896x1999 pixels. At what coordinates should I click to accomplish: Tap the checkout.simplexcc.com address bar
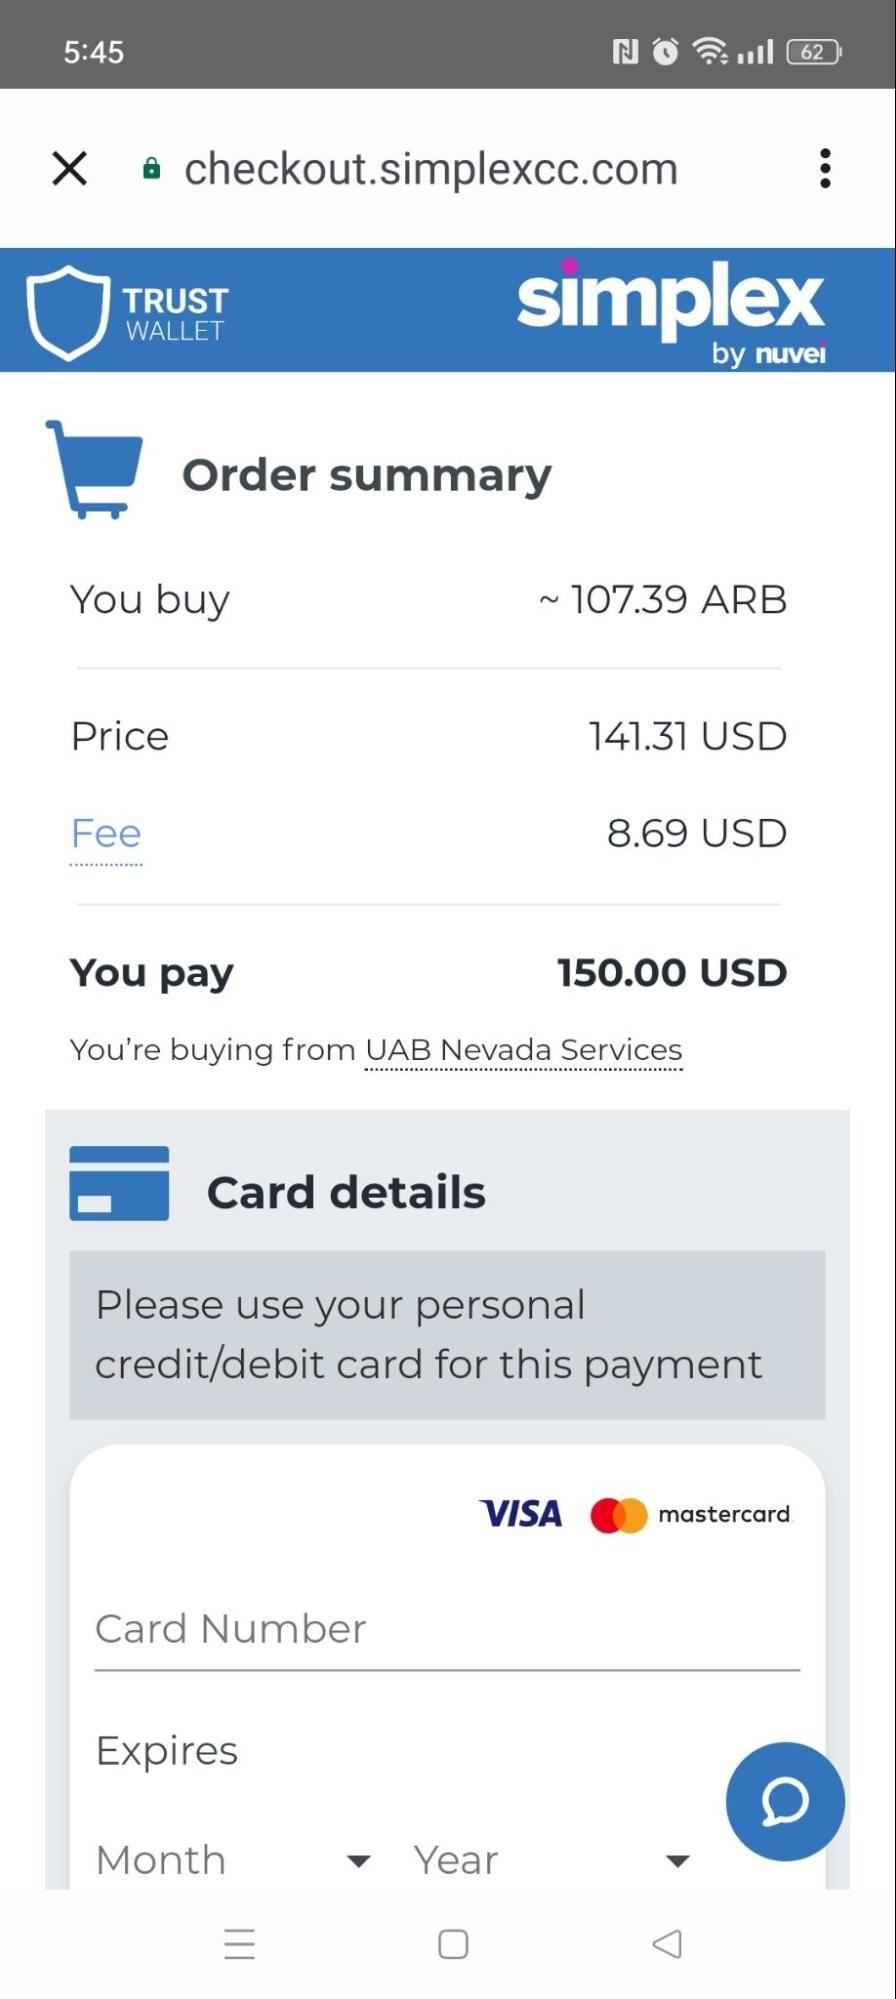[x=431, y=169]
